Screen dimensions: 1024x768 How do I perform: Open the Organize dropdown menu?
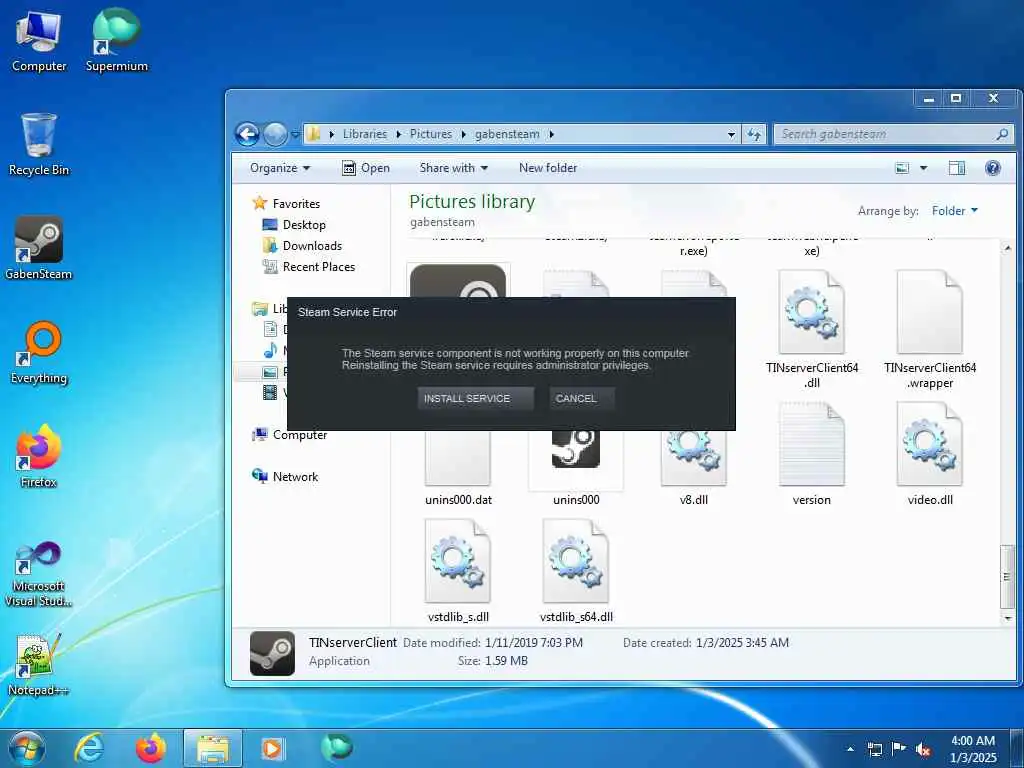click(x=280, y=168)
